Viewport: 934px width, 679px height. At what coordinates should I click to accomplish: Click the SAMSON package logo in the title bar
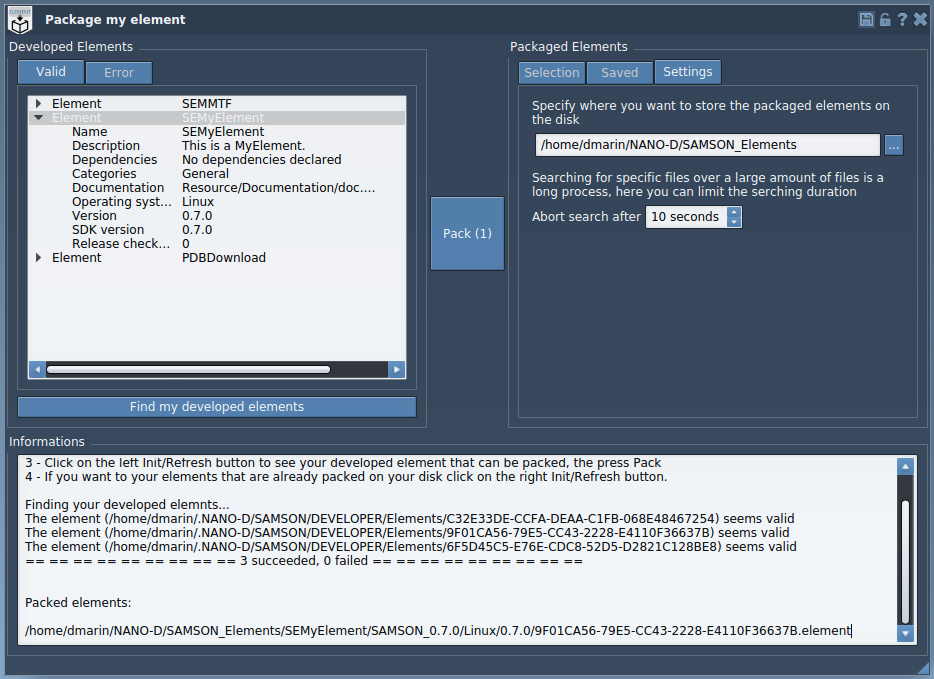(19, 18)
